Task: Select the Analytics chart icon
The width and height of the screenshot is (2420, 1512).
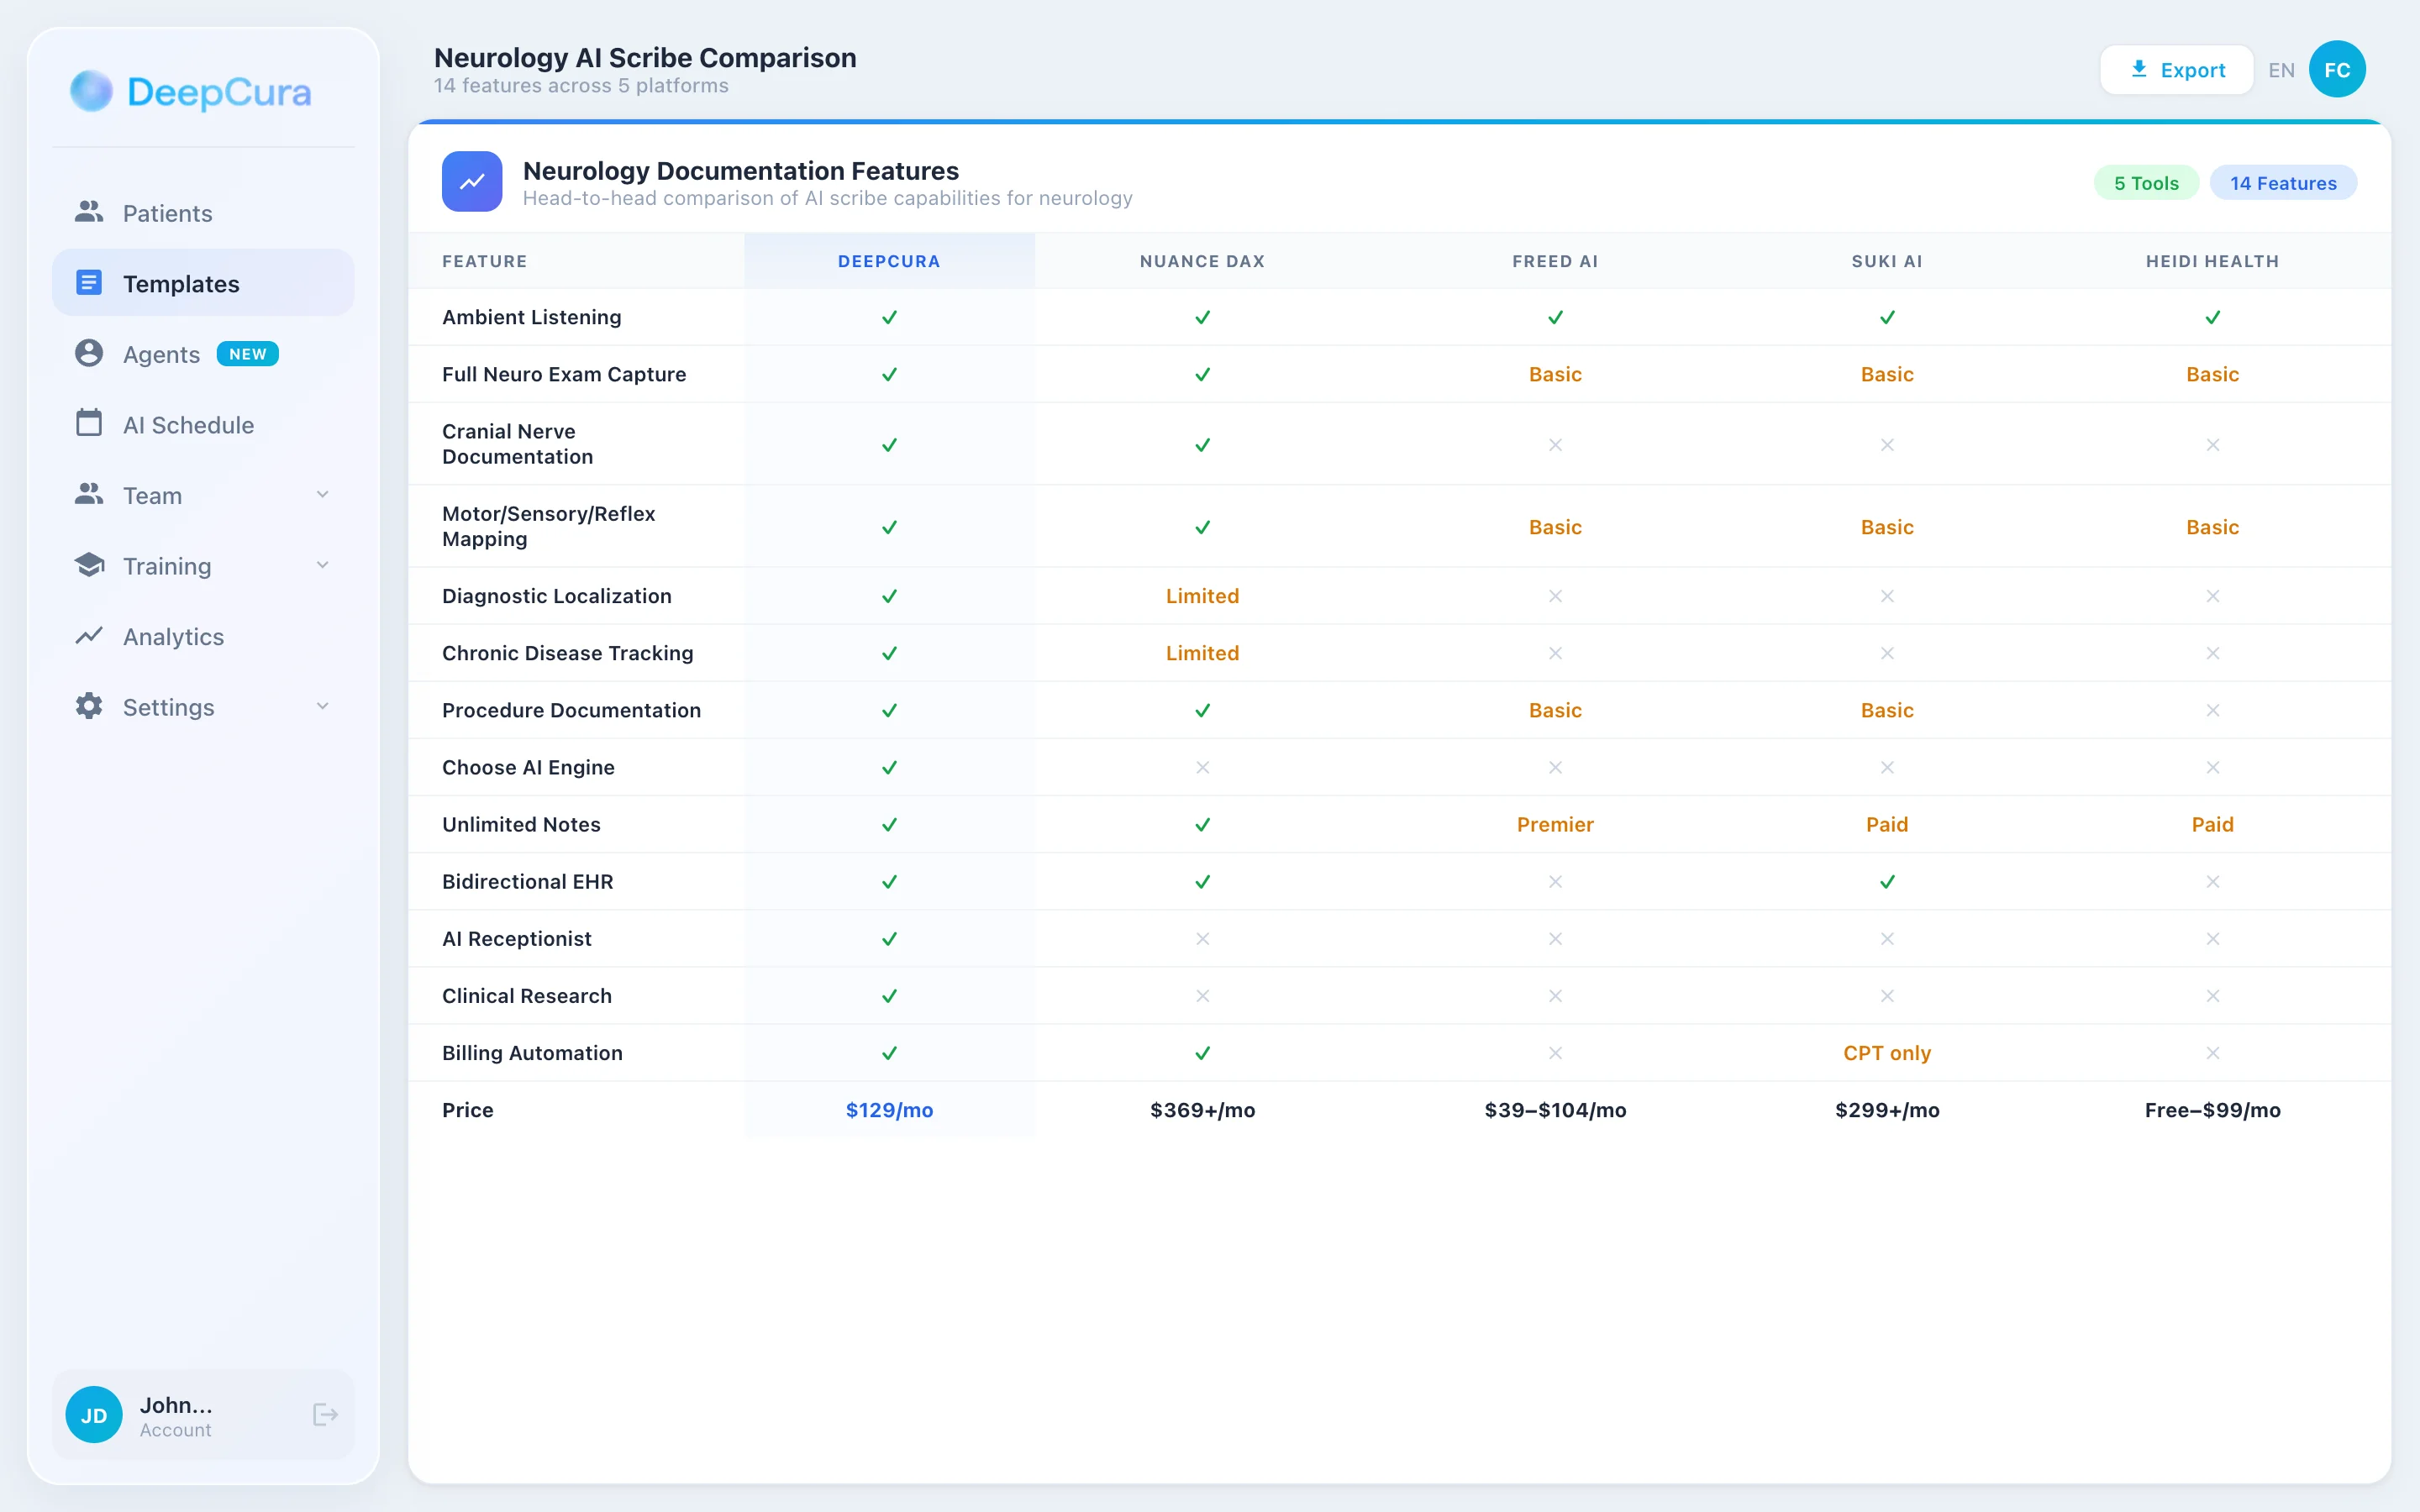Action: point(89,636)
